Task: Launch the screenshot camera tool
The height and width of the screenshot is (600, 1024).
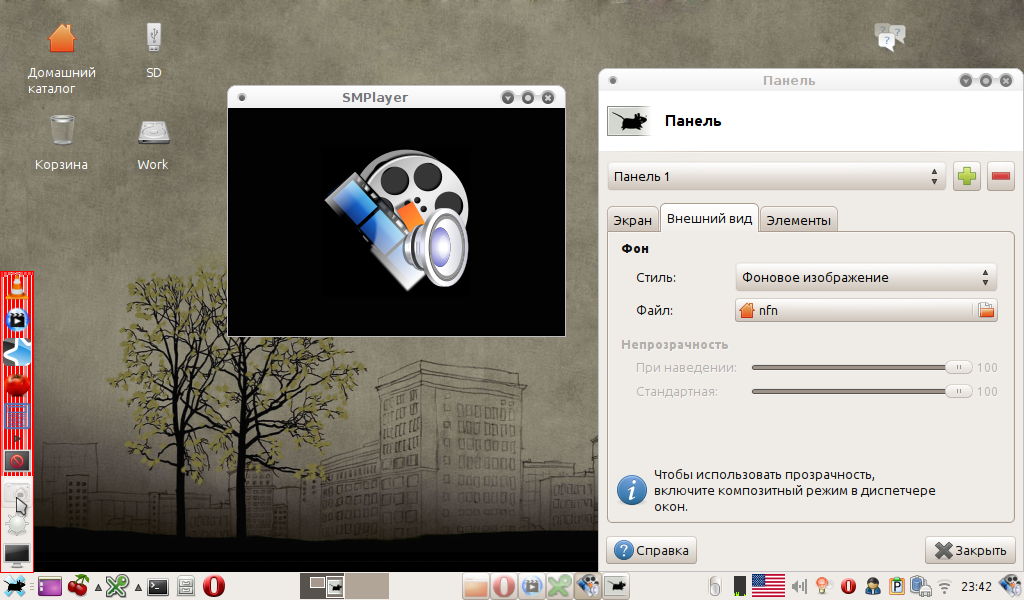Action: pyautogui.click(x=17, y=494)
